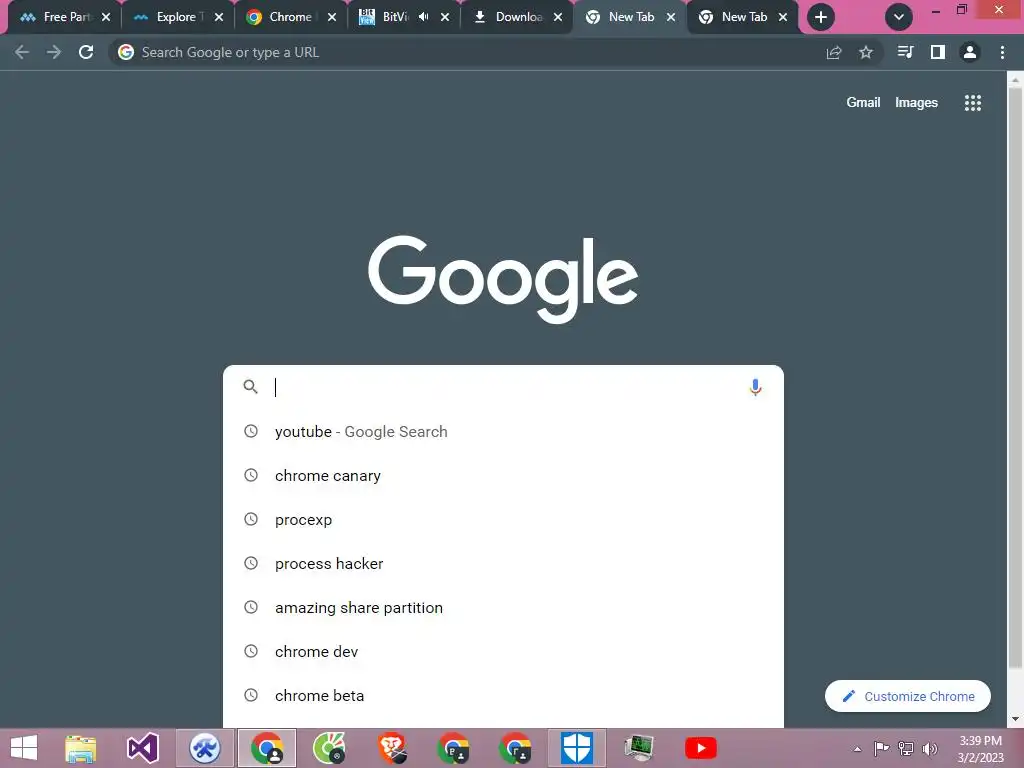This screenshot has height=768, width=1024.
Task: Open Google Images link
Action: [916, 103]
